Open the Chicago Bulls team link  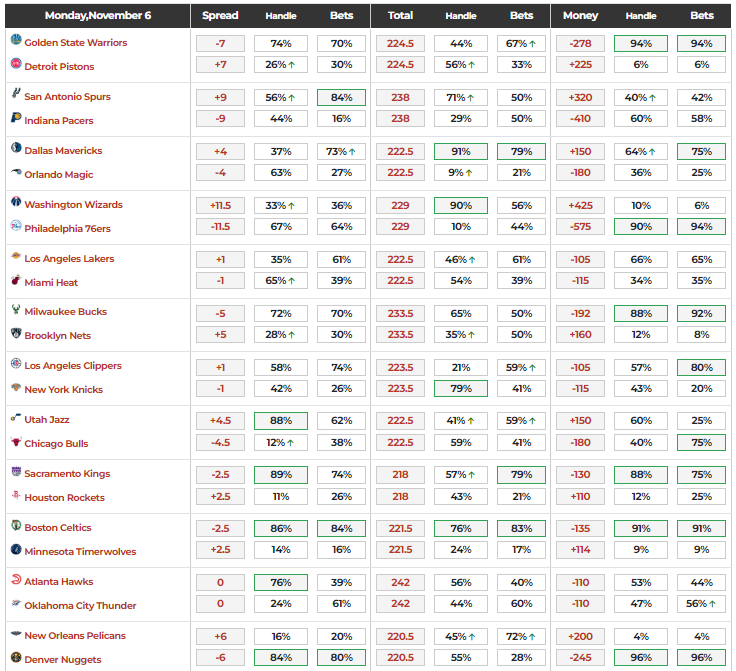[56, 443]
